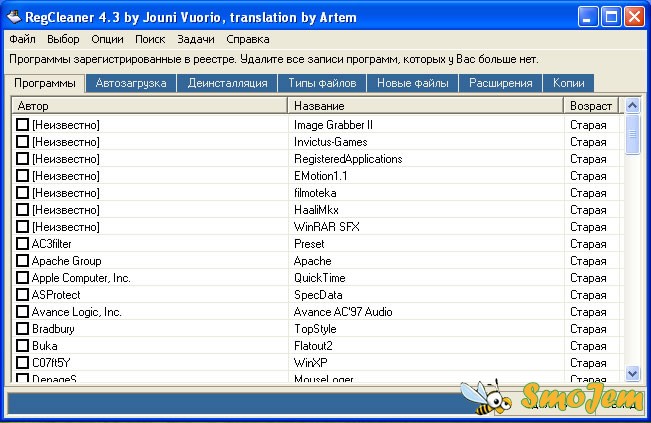Switch to the Копии tab
The height and width of the screenshot is (423, 651).
(569, 83)
